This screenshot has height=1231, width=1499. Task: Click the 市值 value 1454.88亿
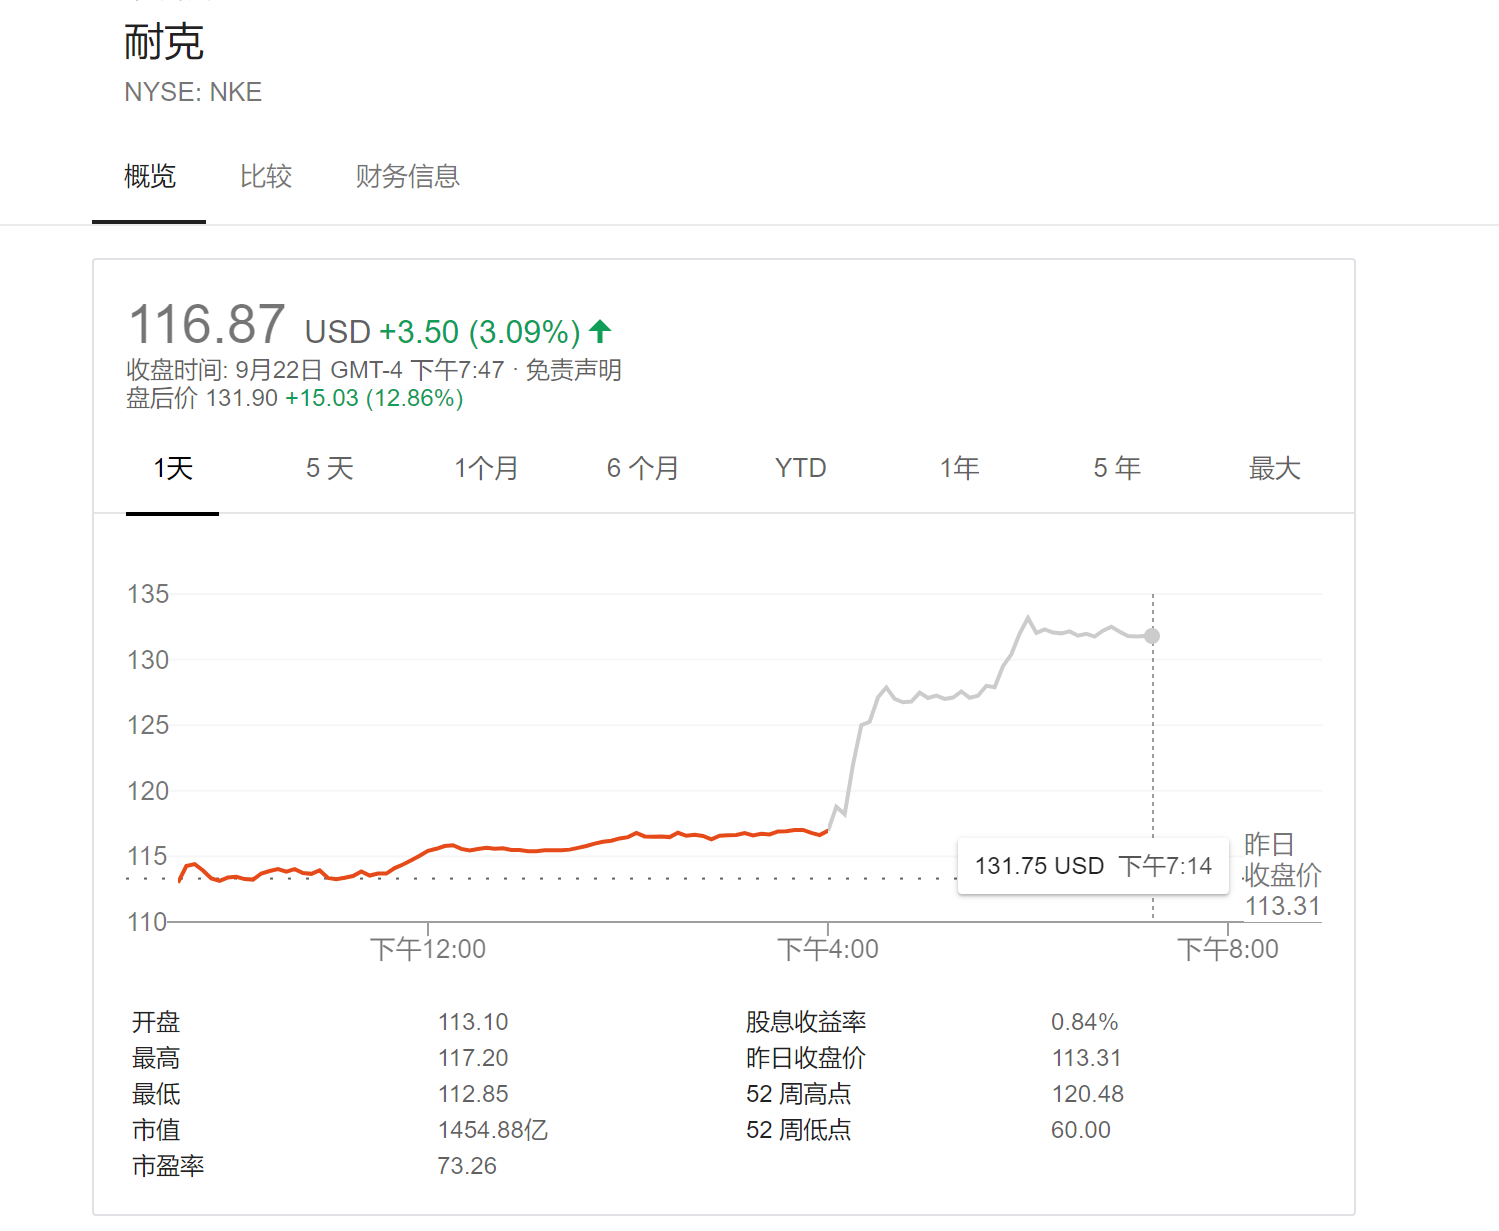493,1130
